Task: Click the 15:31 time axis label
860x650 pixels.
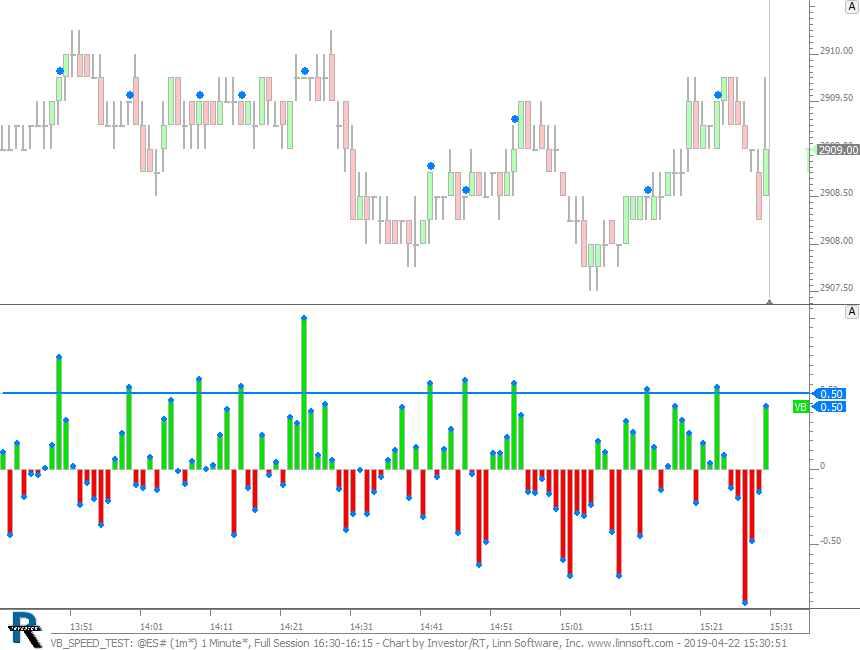Action: point(780,627)
